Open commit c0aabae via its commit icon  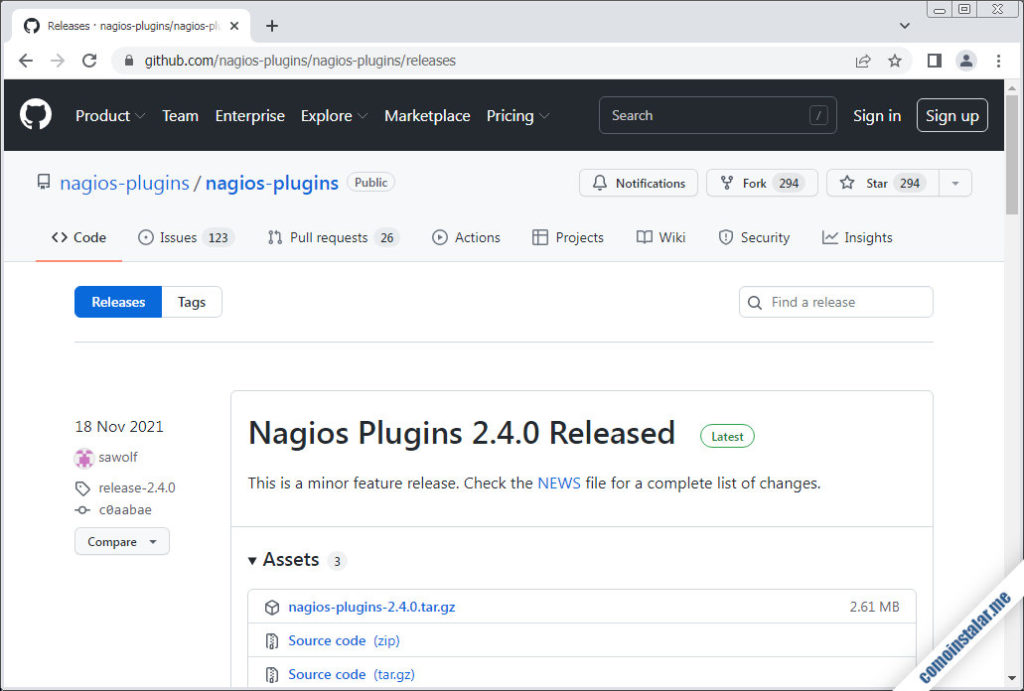pos(83,509)
